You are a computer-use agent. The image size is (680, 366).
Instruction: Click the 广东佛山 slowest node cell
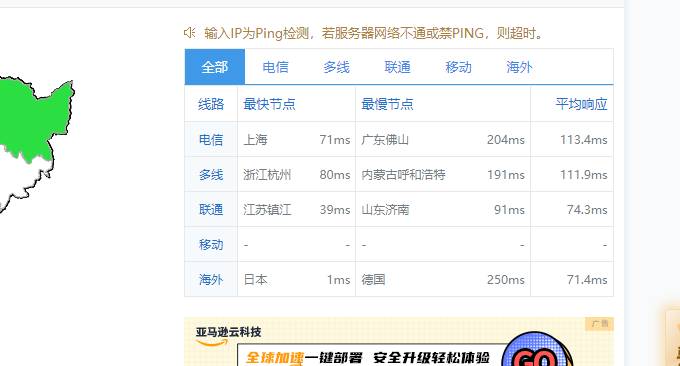(x=385, y=140)
